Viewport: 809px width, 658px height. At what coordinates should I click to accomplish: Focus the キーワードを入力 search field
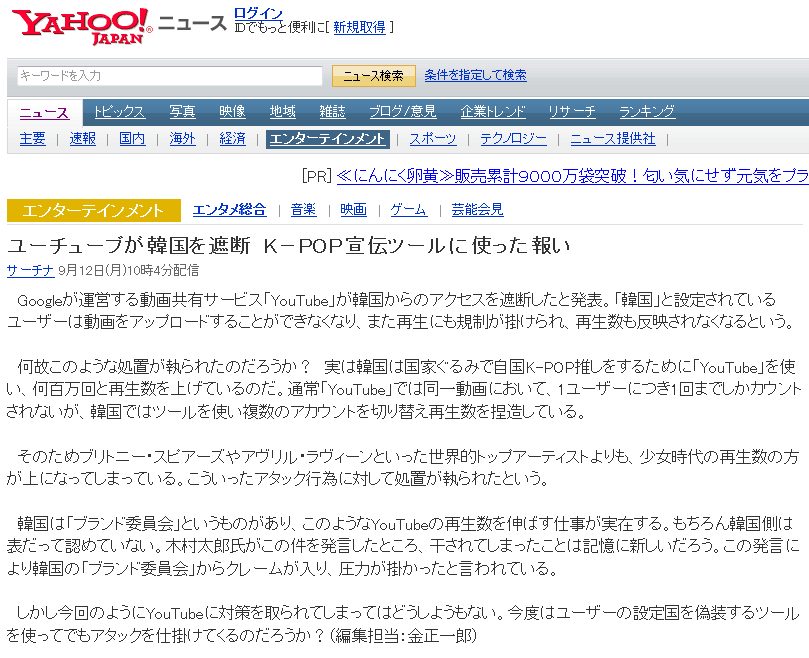170,76
